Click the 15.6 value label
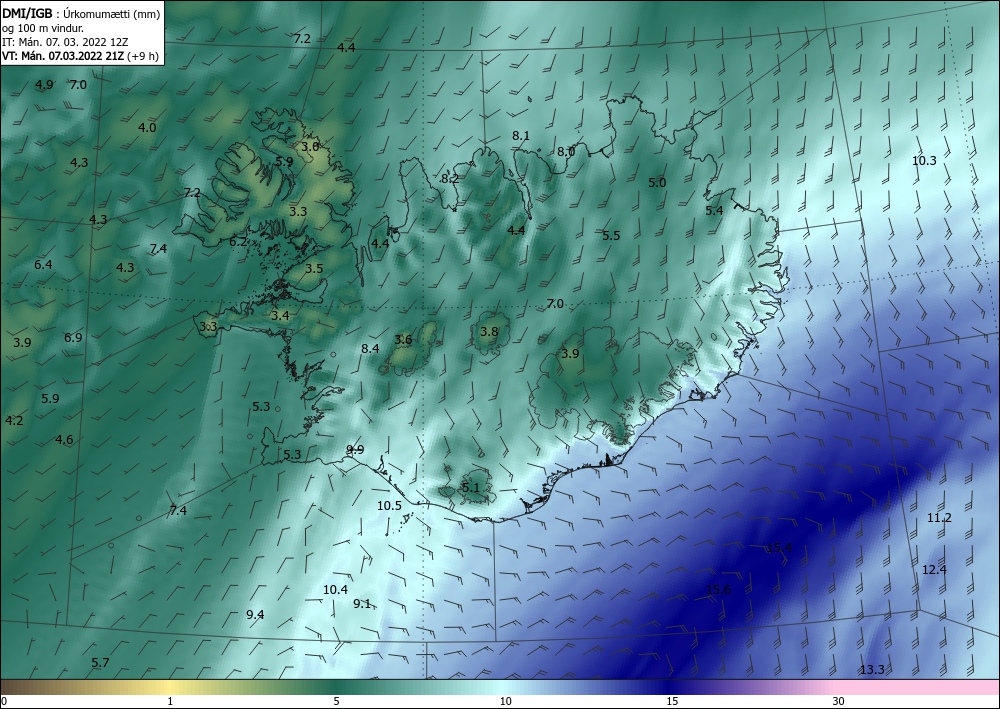Viewport: 1000px width, 709px height. coord(718,590)
